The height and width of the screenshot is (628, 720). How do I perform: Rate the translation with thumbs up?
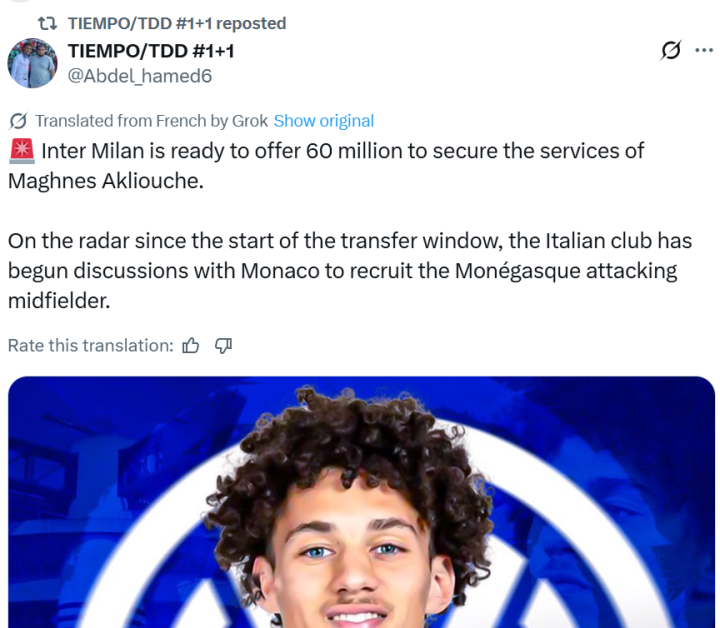click(191, 346)
